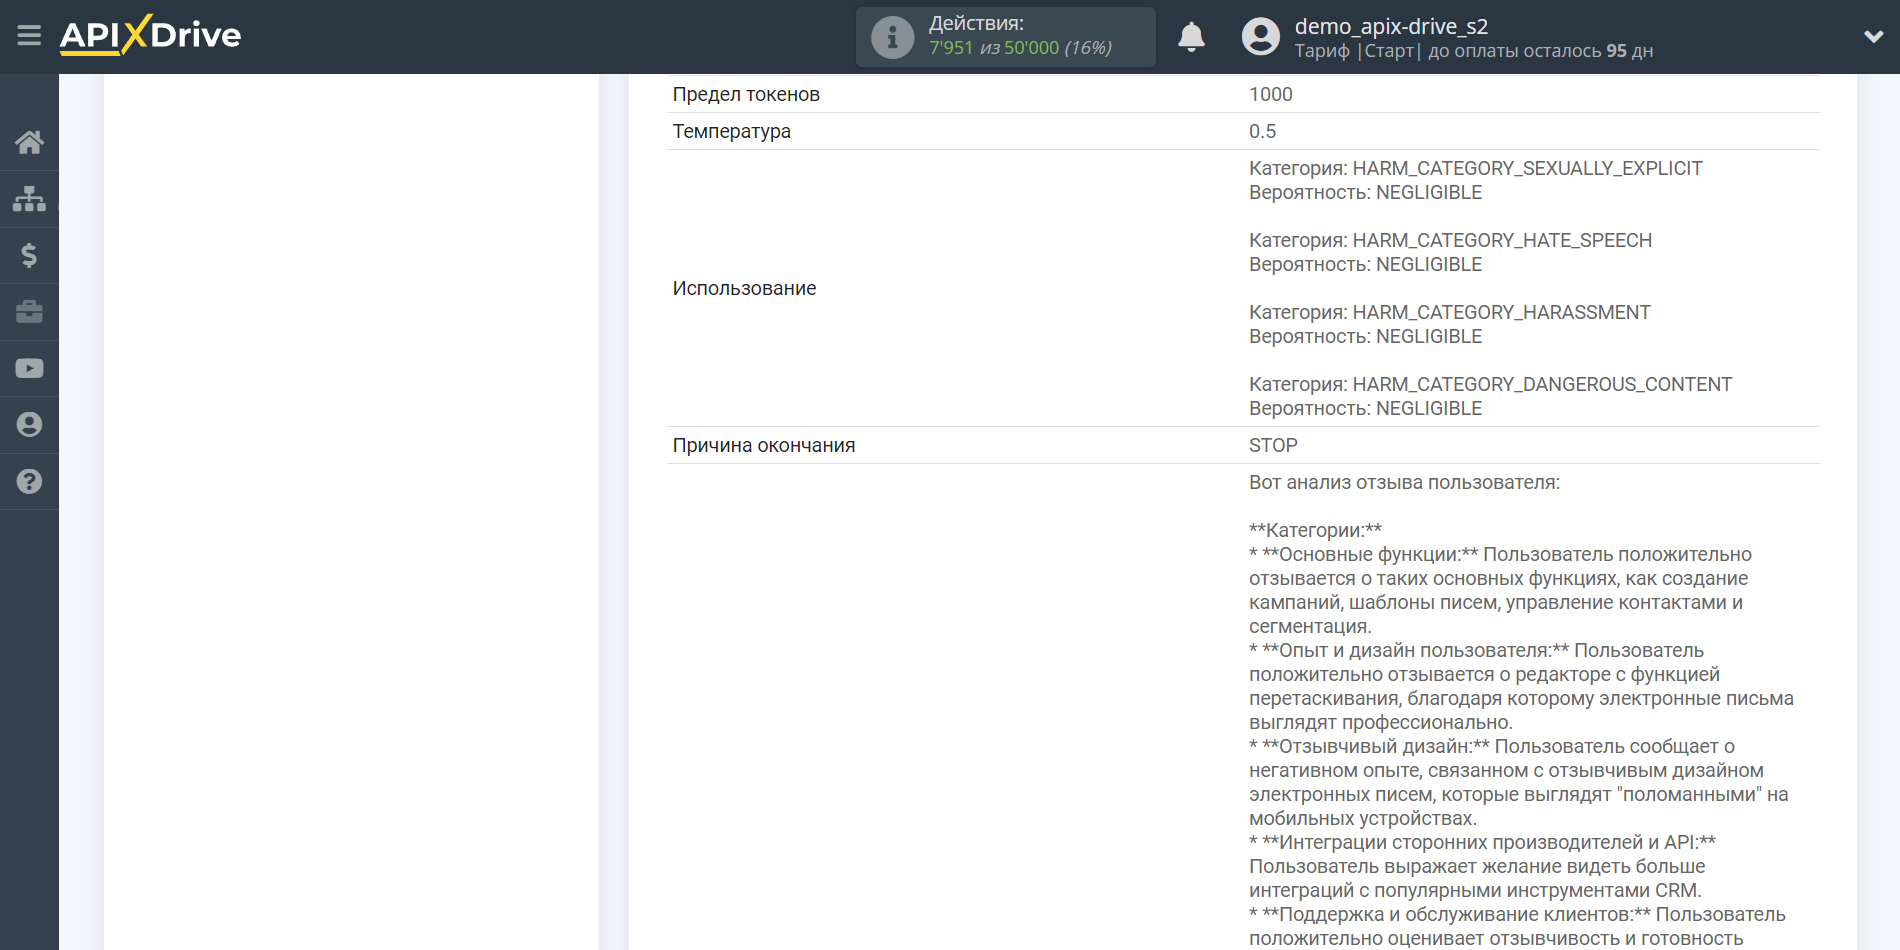This screenshot has width=1900, height=950.
Task: Open help question mark icon
Action: point(29,481)
